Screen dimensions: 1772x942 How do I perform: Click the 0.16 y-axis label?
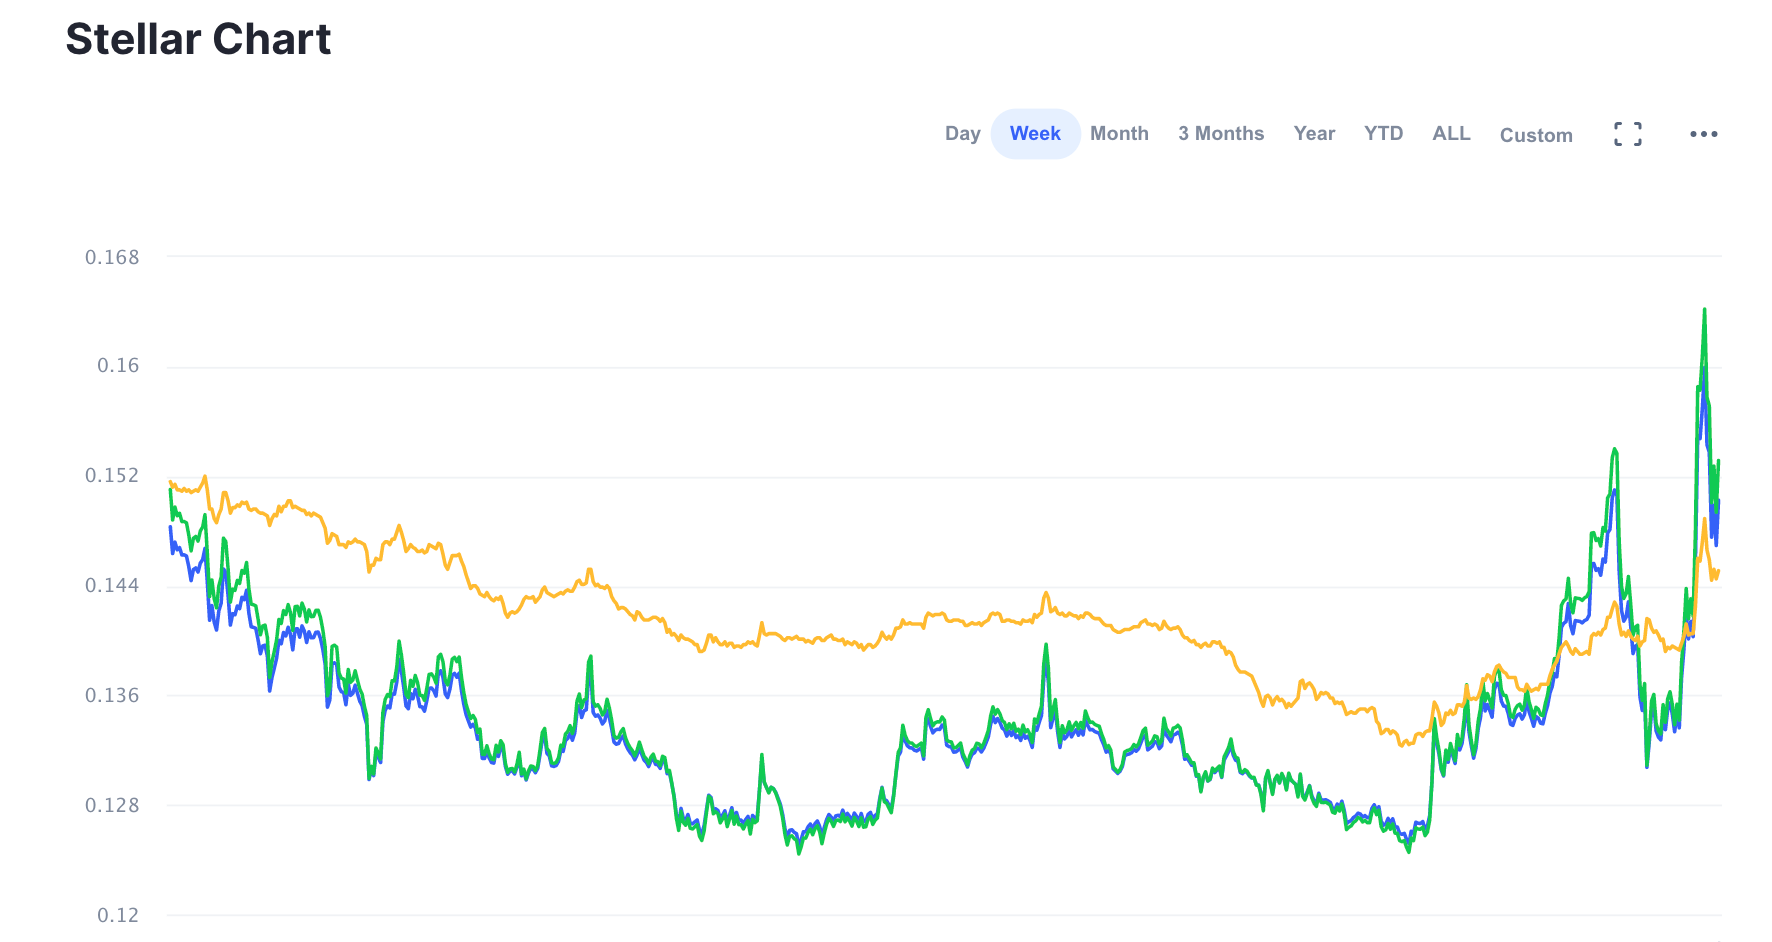(x=118, y=366)
